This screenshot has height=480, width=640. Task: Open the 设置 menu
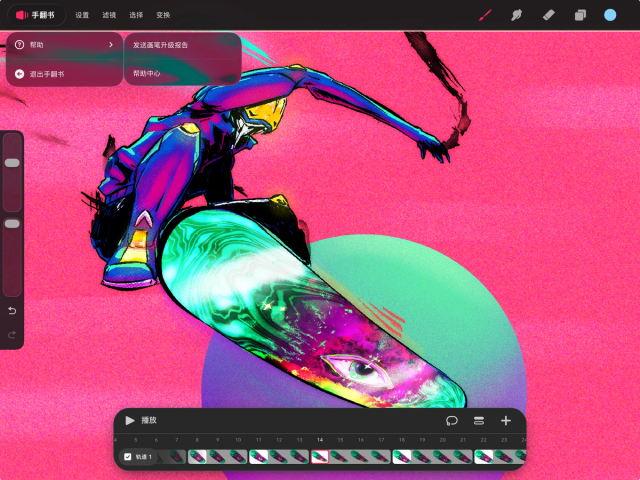point(82,15)
